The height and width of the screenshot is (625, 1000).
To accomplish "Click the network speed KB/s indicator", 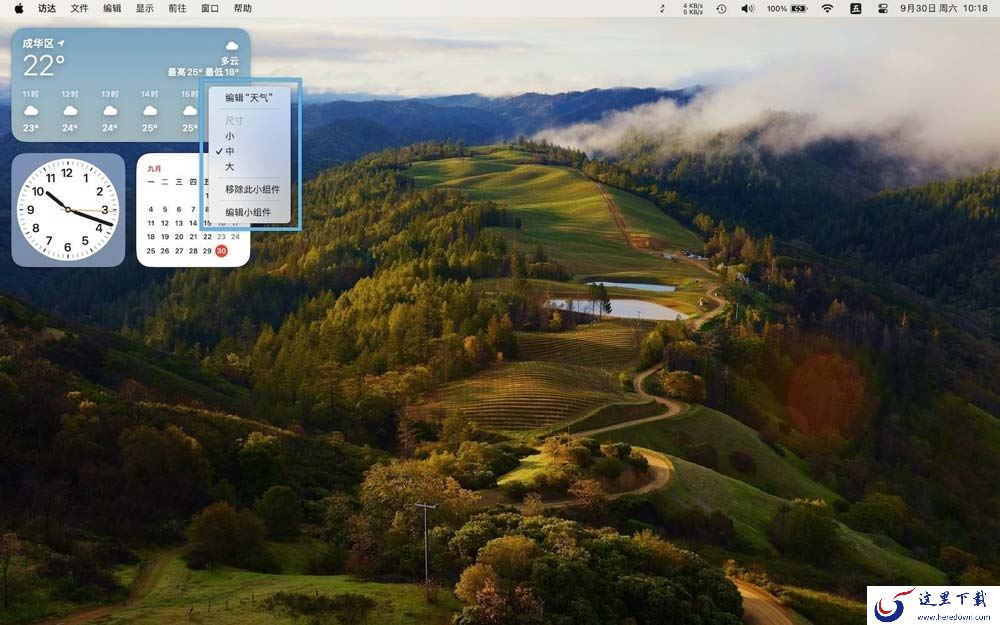I will click(693, 8).
